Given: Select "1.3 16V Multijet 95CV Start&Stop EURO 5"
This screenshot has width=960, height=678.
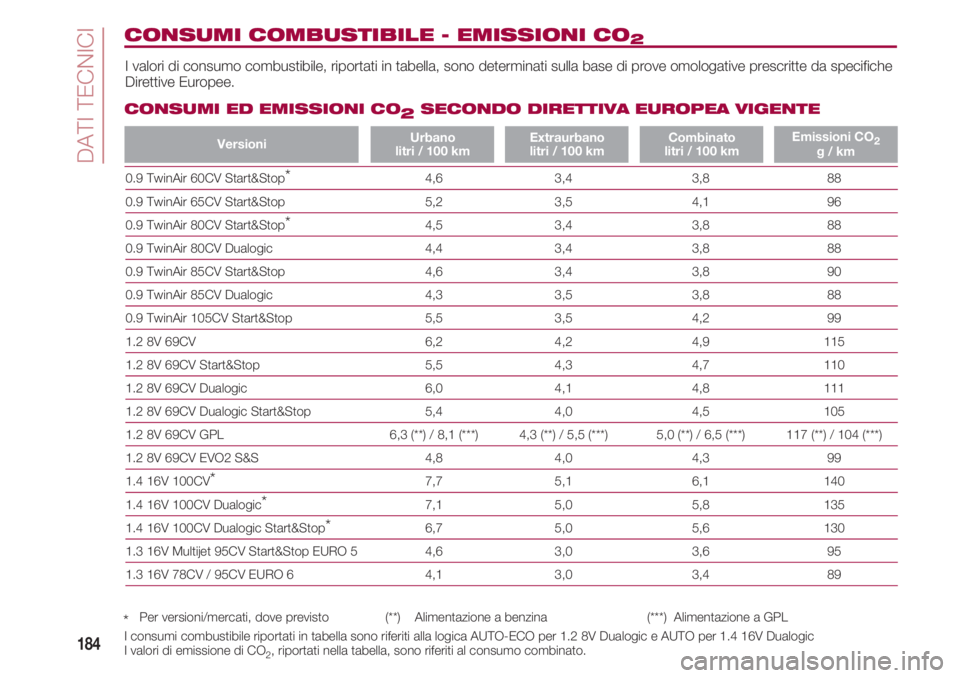Looking at the screenshot, I should 241,551.
